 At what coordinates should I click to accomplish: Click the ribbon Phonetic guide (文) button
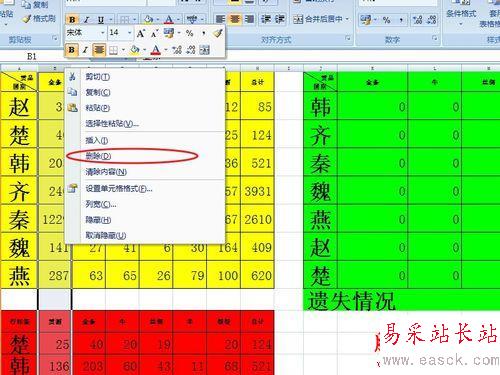(192, 19)
